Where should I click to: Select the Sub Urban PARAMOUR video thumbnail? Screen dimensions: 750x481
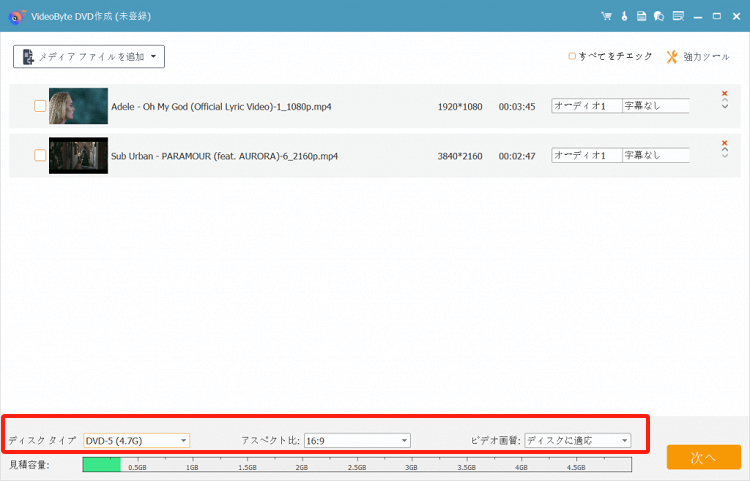point(78,155)
